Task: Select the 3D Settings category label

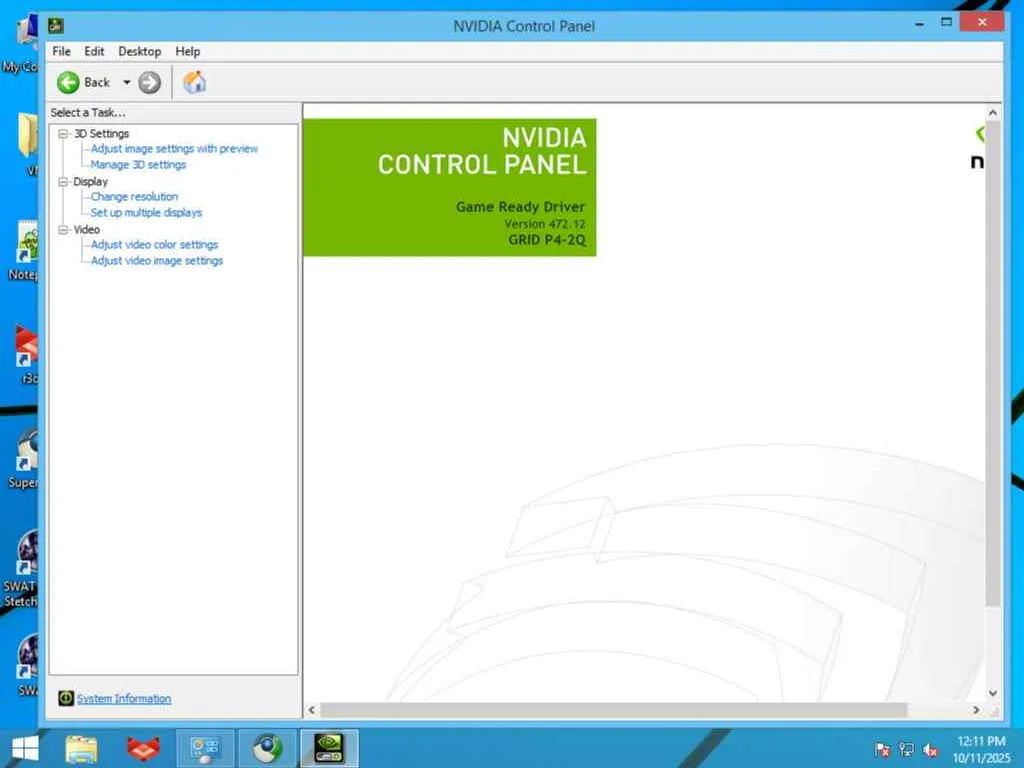Action: pyautogui.click(x=101, y=134)
